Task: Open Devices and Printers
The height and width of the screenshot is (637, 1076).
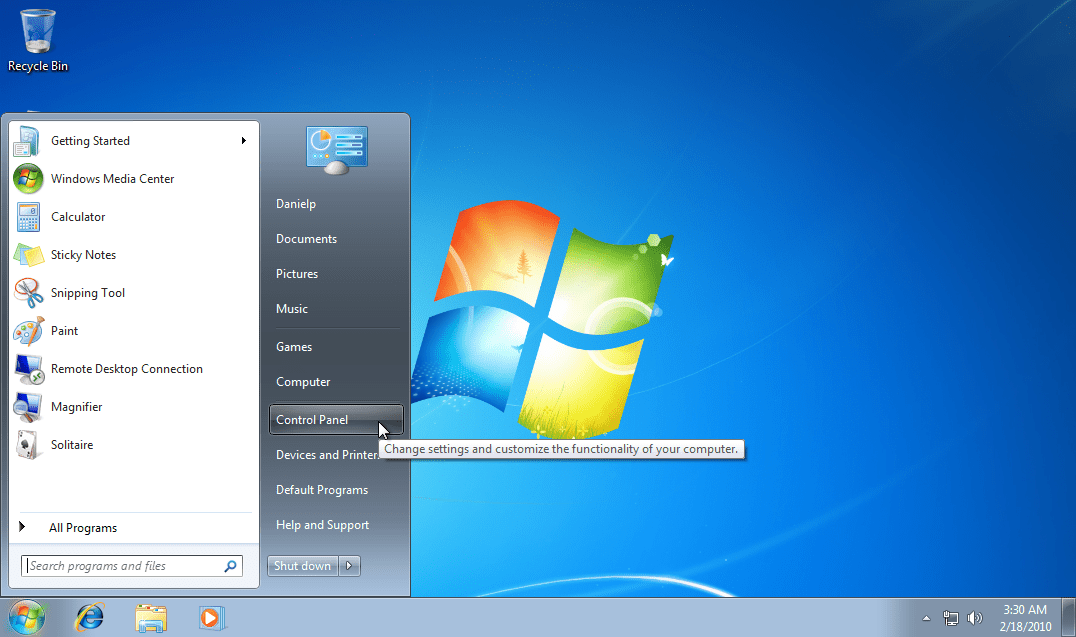Action: pos(327,455)
